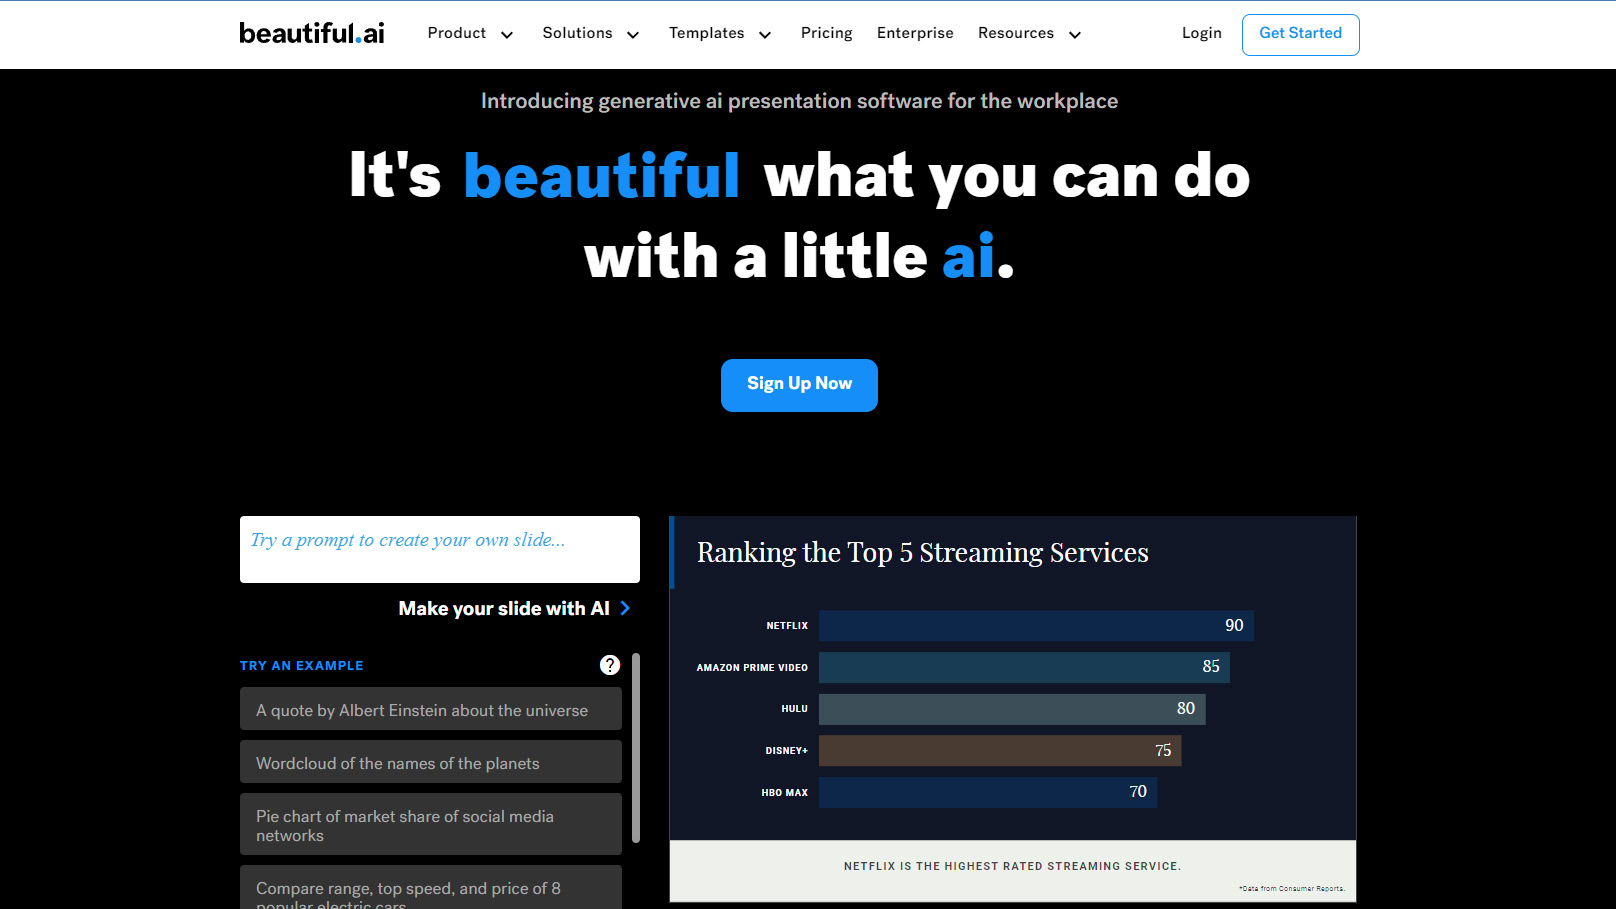The image size is (1616, 909).
Task: Click the HULU chart label
Action: tap(794, 709)
